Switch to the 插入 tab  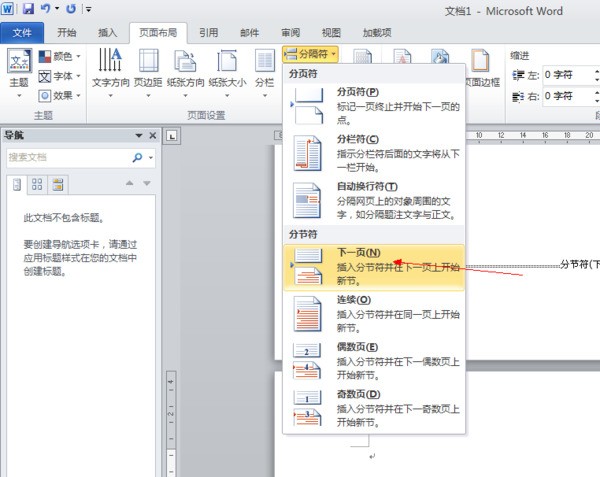pos(107,33)
